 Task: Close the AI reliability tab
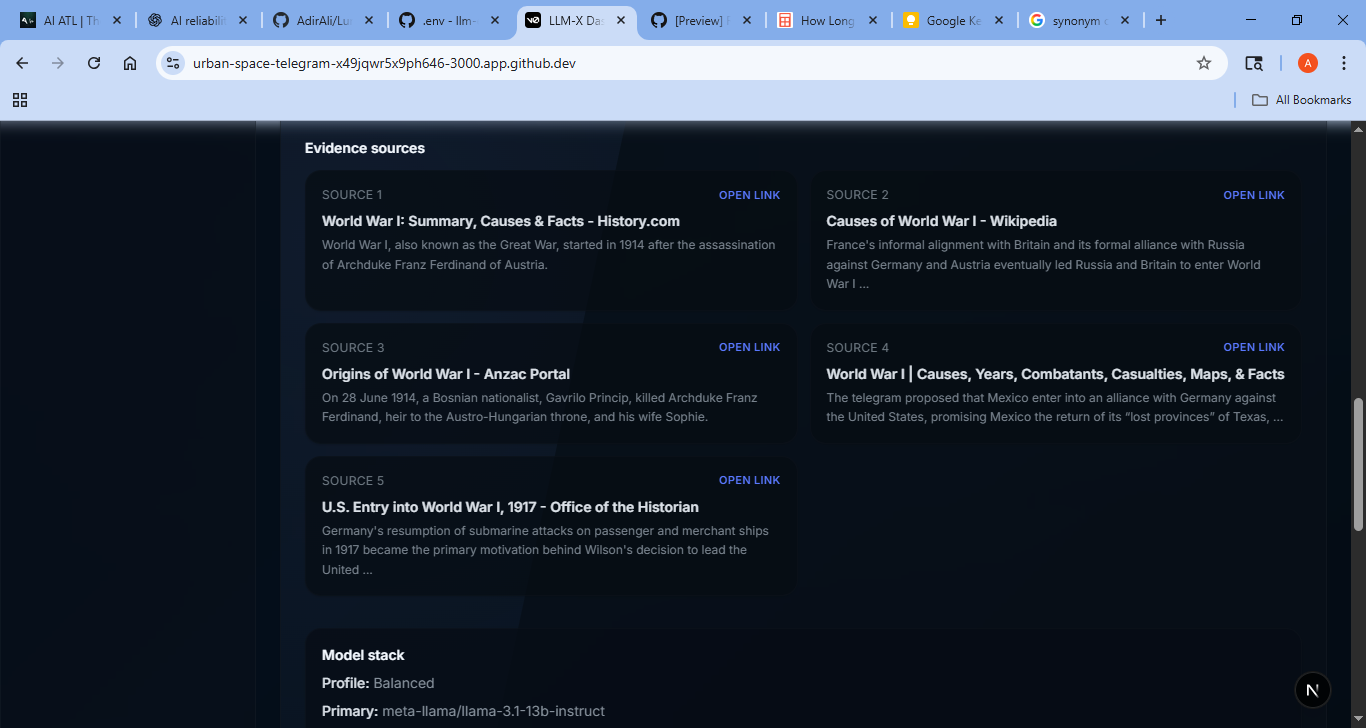[x=243, y=20]
